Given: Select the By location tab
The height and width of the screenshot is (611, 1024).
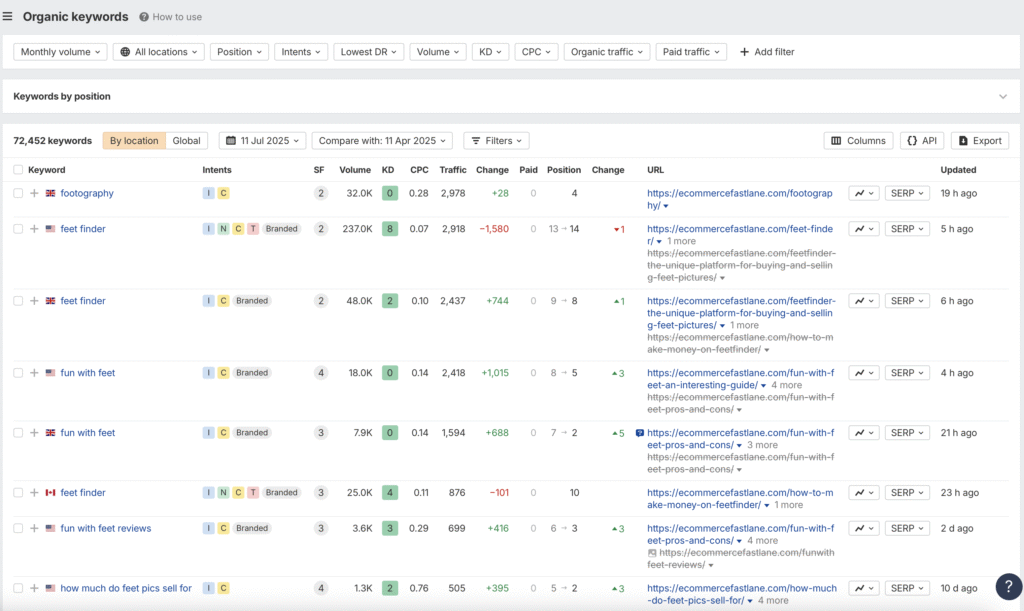Looking at the screenshot, I should click(134, 141).
